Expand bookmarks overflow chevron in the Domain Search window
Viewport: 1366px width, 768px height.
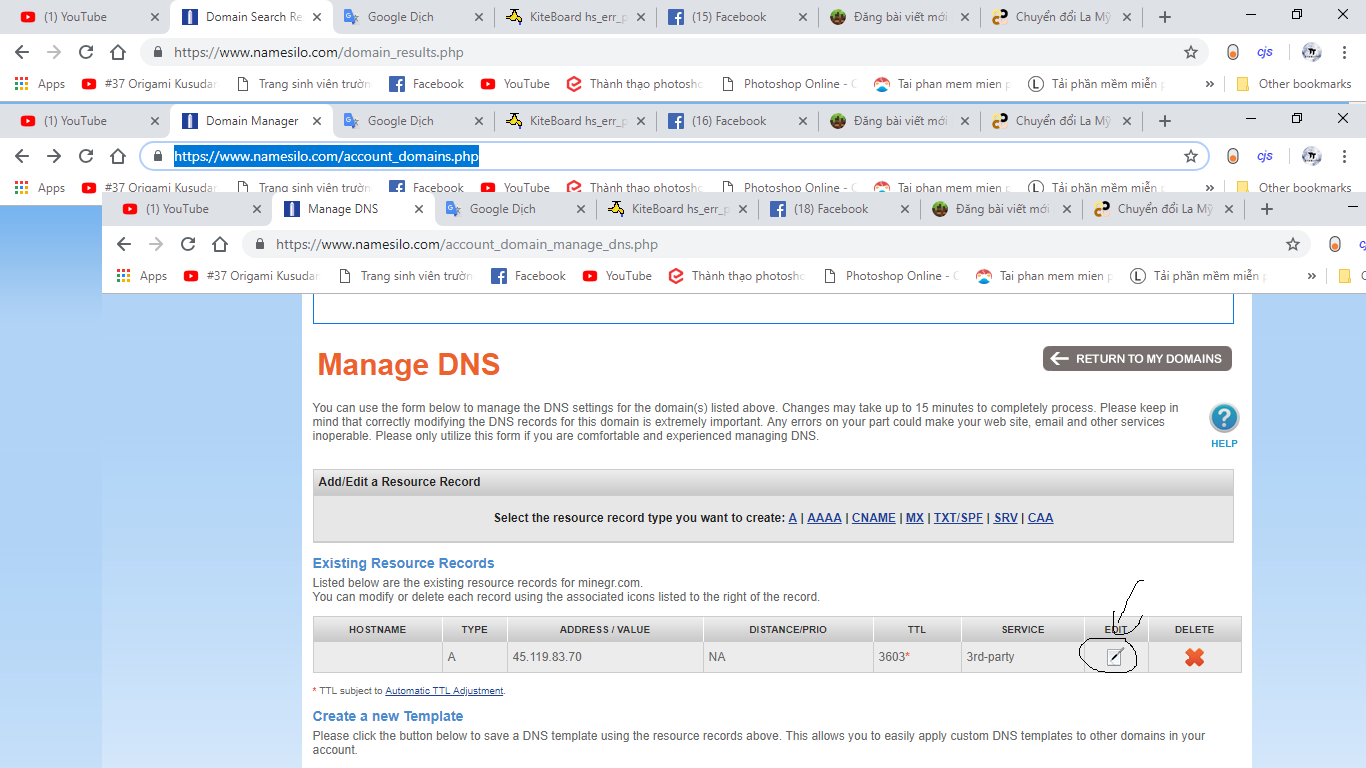pos(1210,84)
